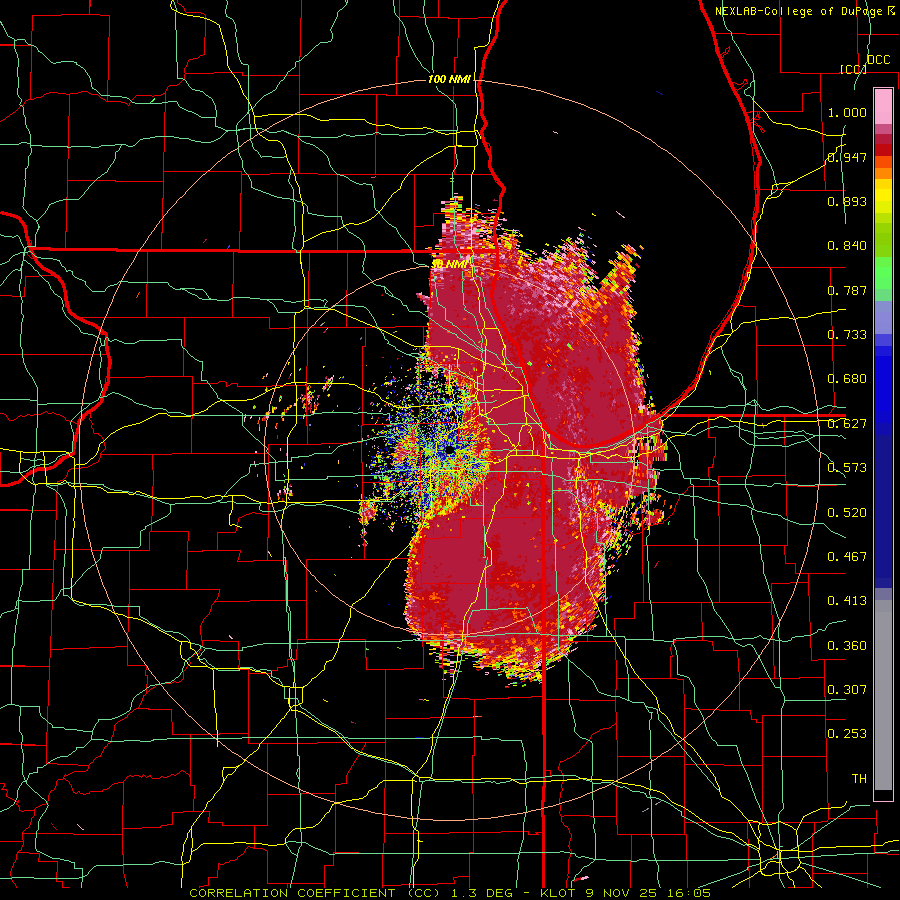Click the 50 NMI range ring label
The width and height of the screenshot is (900, 900).
pos(449,264)
